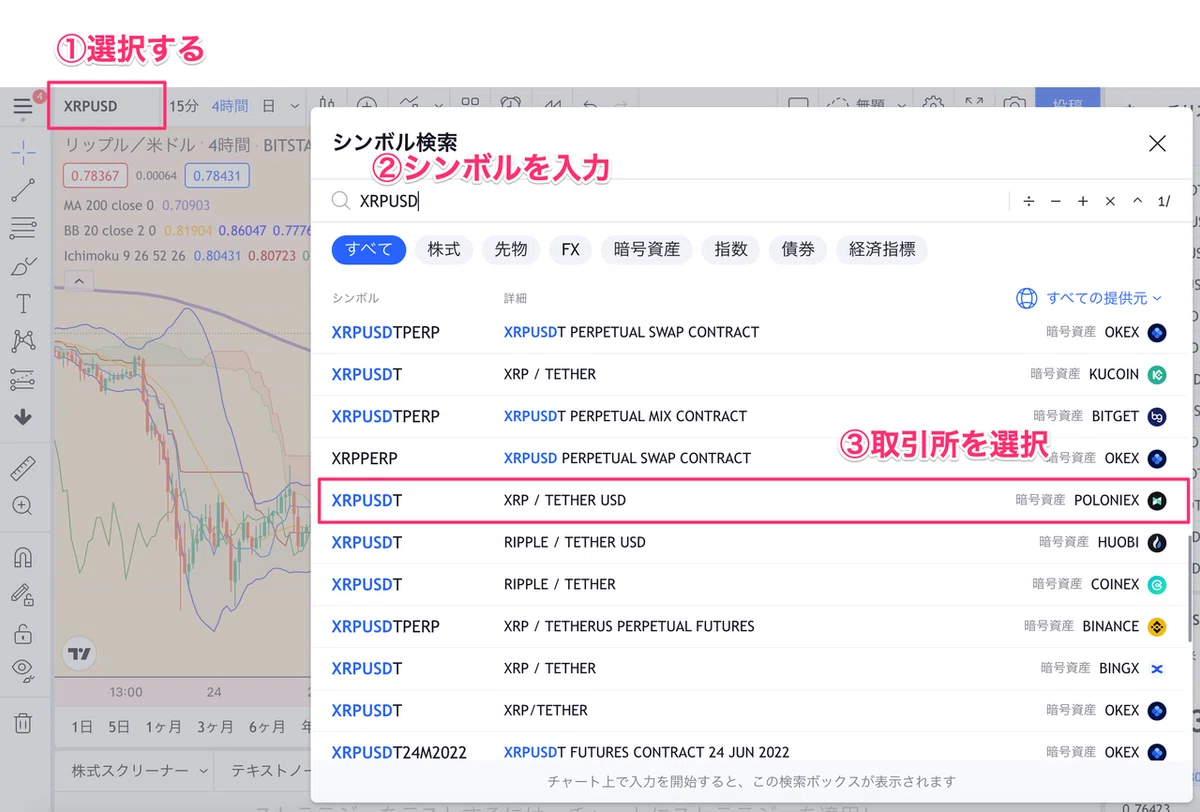Switch chart to 15分 interval
1200x812 pixels.
point(184,106)
